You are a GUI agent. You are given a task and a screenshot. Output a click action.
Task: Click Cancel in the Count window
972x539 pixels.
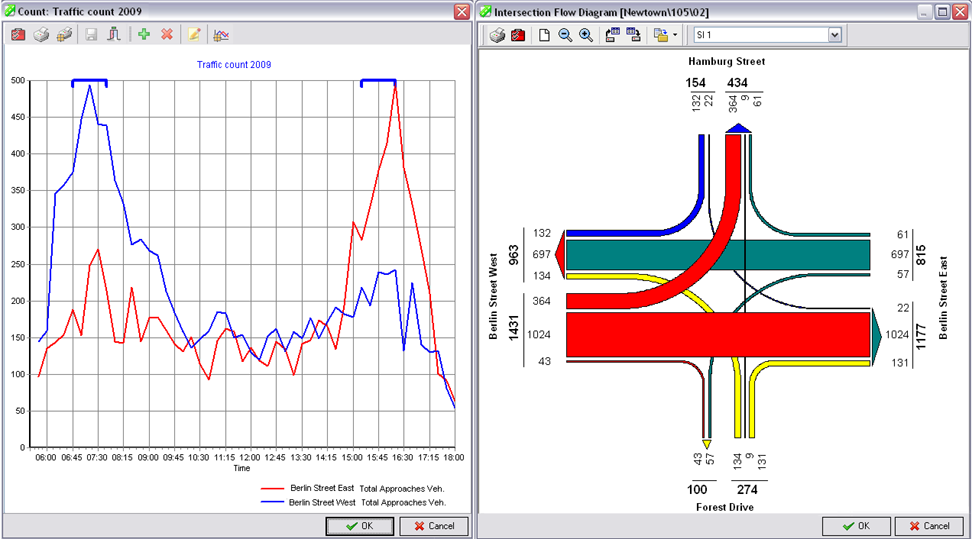point(434,526)
